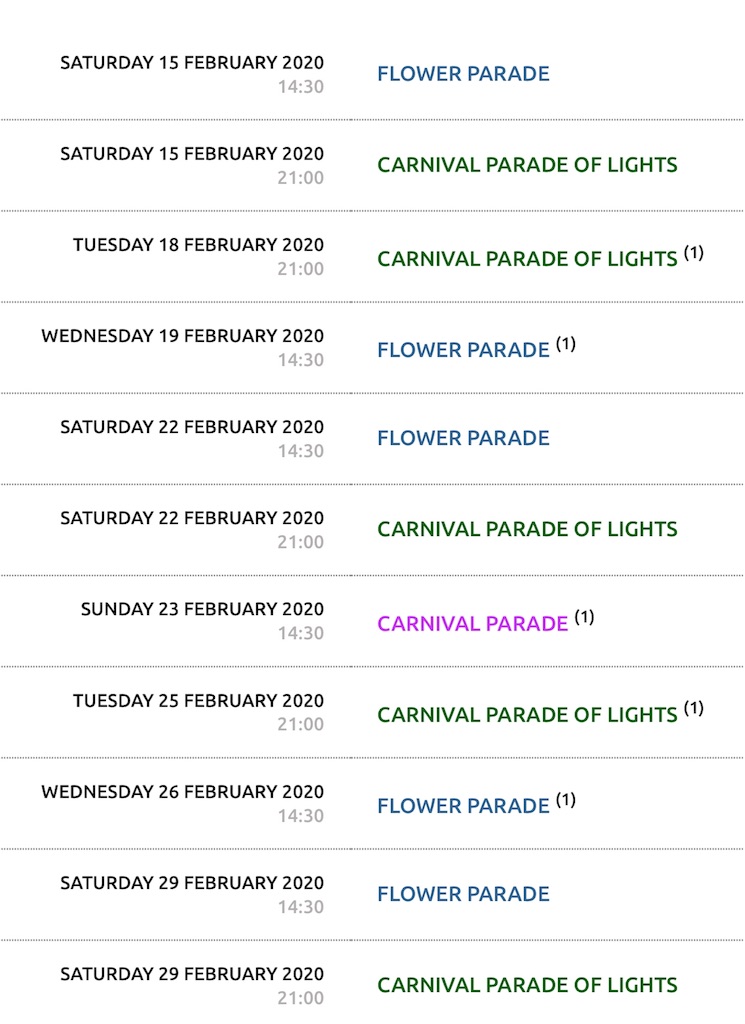Open Flower Parade on Saturday 29 February
This screenshot has width=745, height=1024.
pos(463,894)
